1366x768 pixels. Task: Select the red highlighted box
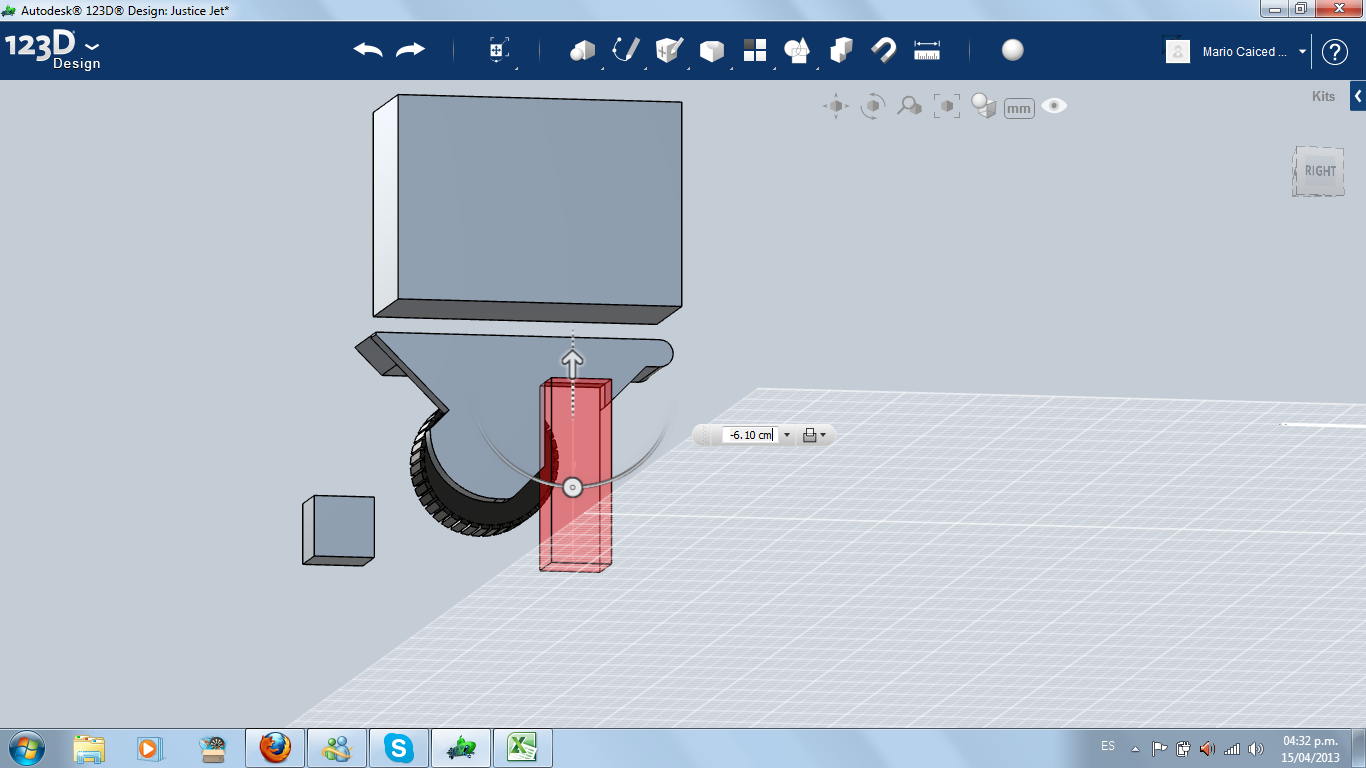pos(575,475)
